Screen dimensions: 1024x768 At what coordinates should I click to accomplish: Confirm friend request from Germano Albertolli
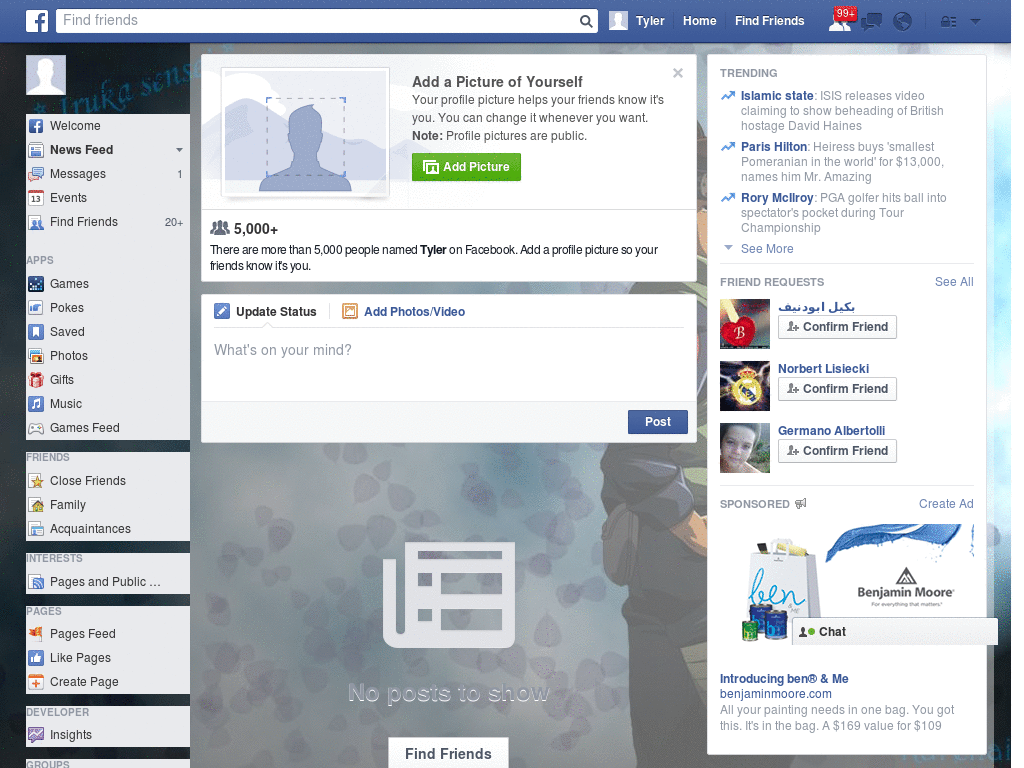point(837,451)
